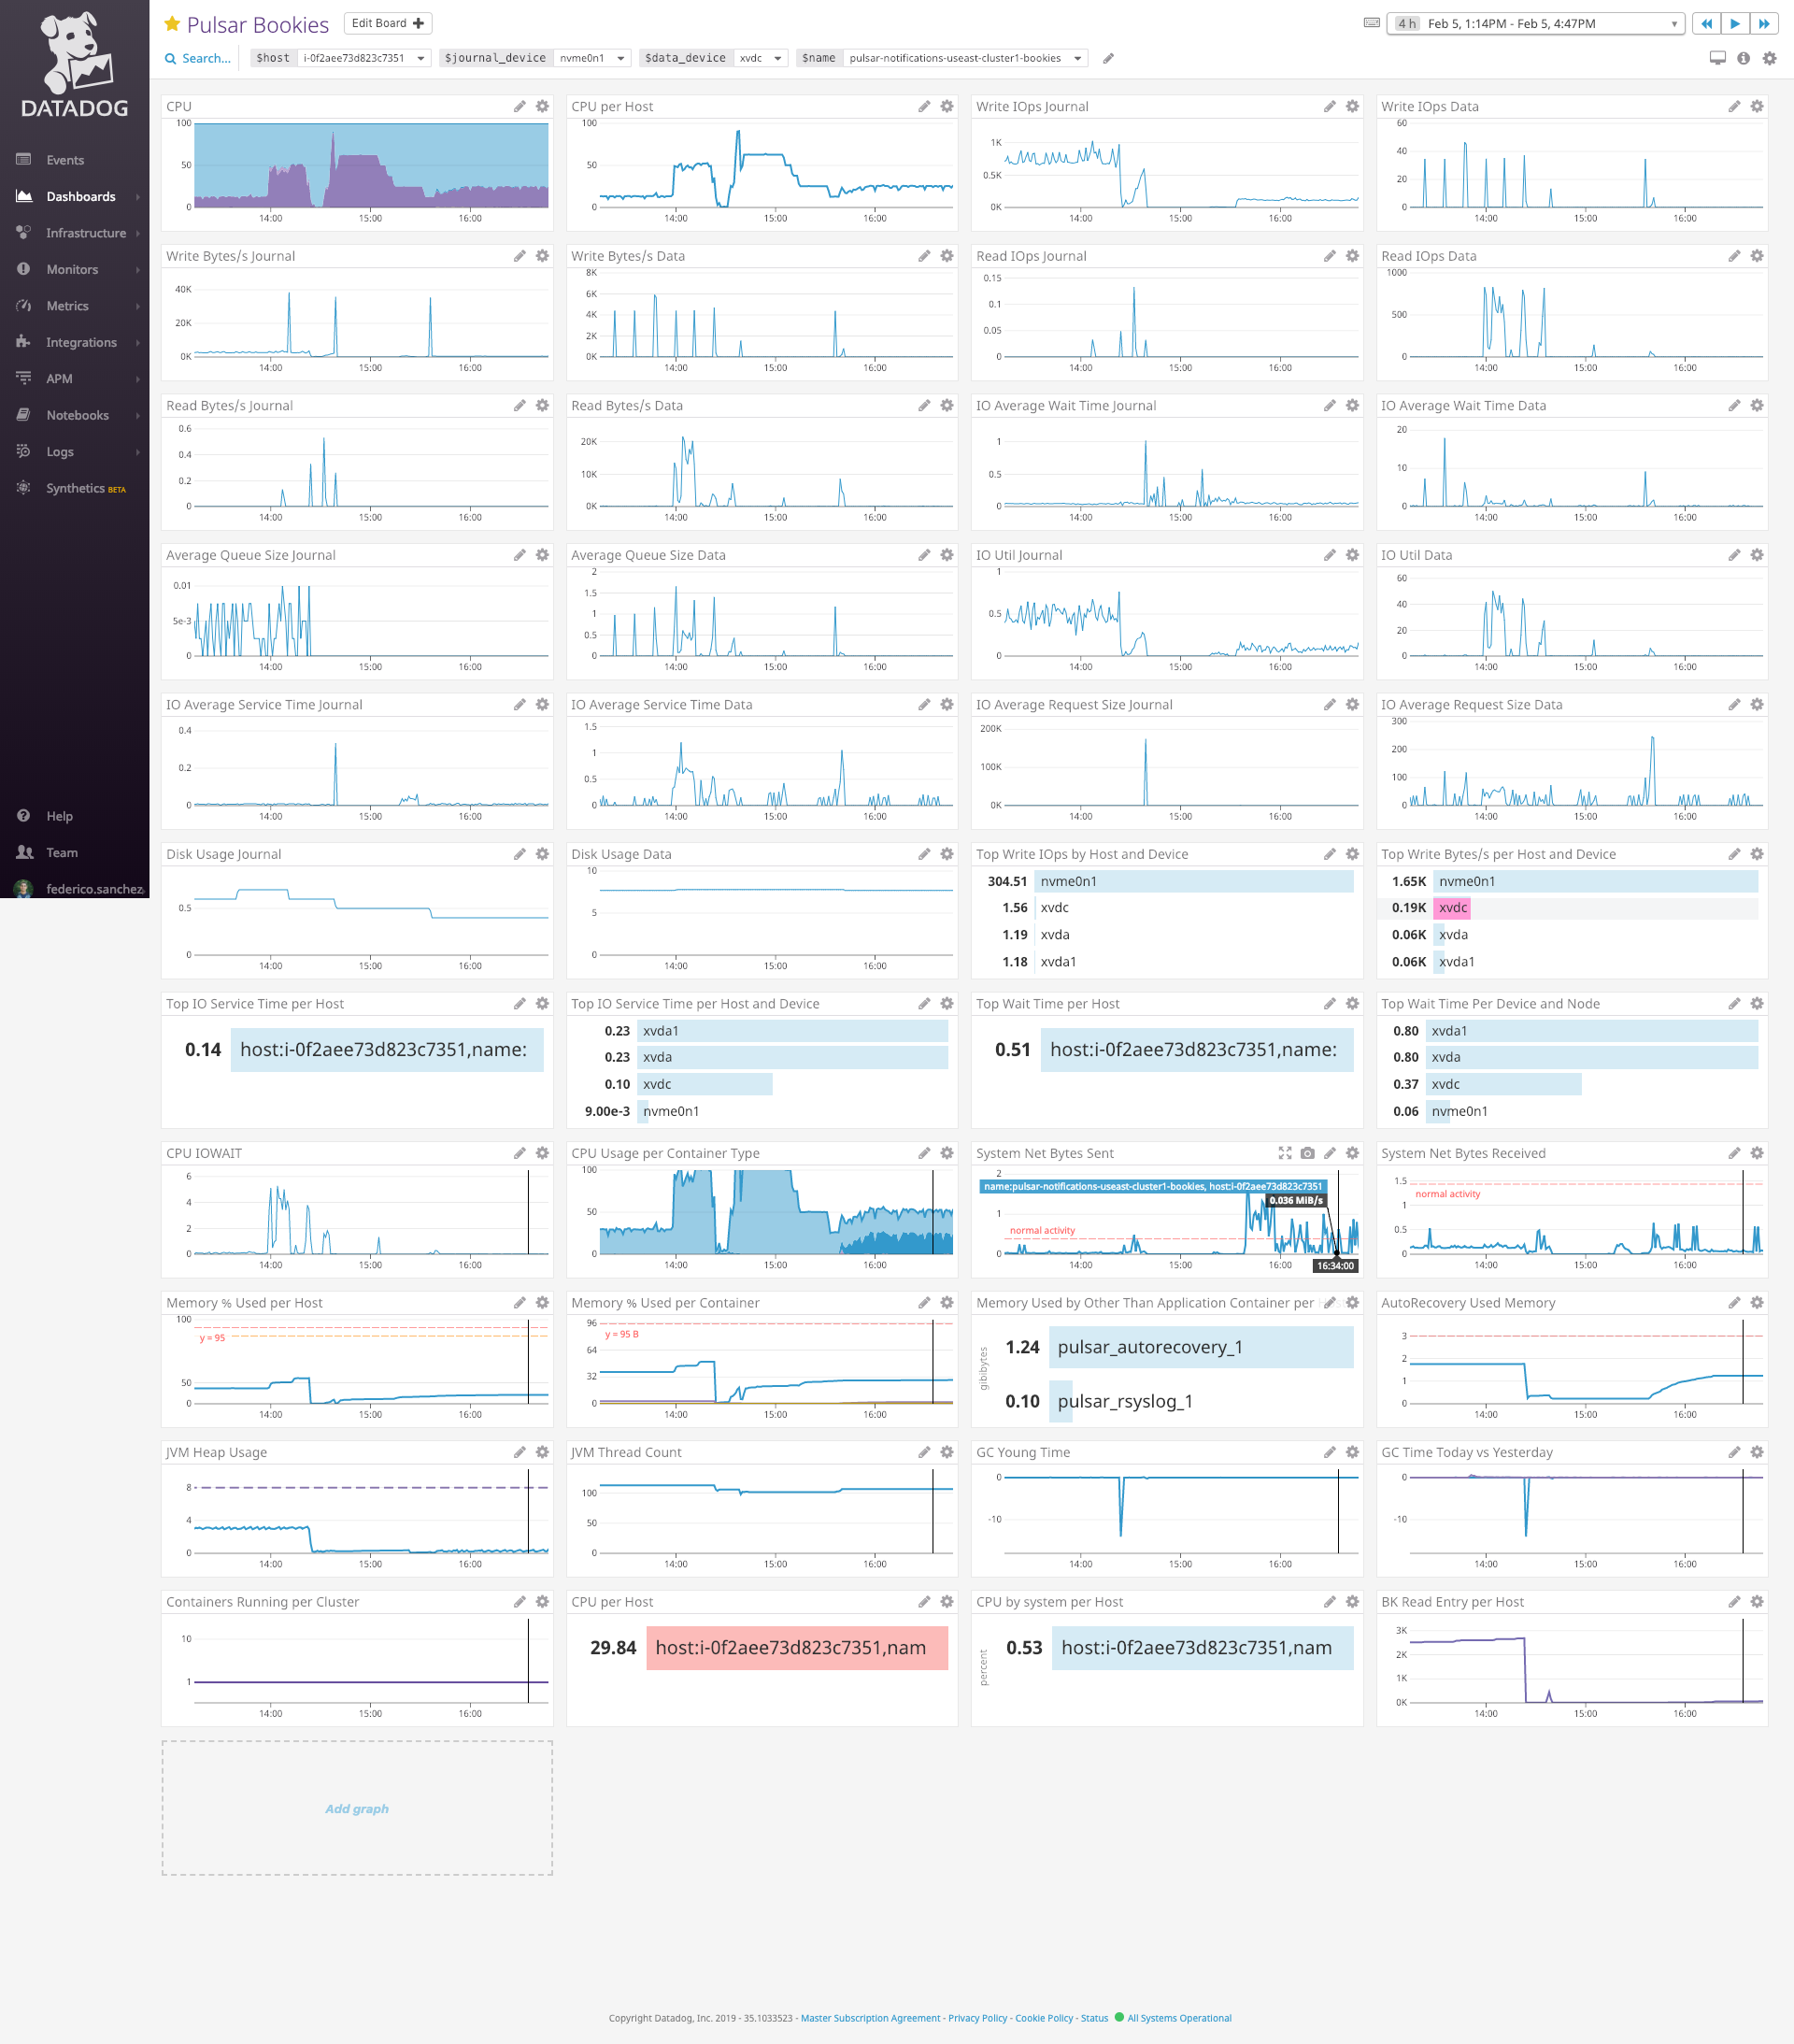This screenshot has height=2044, width=1794.
Task: Open Events in sidebar
Action: tap(65, 160)
